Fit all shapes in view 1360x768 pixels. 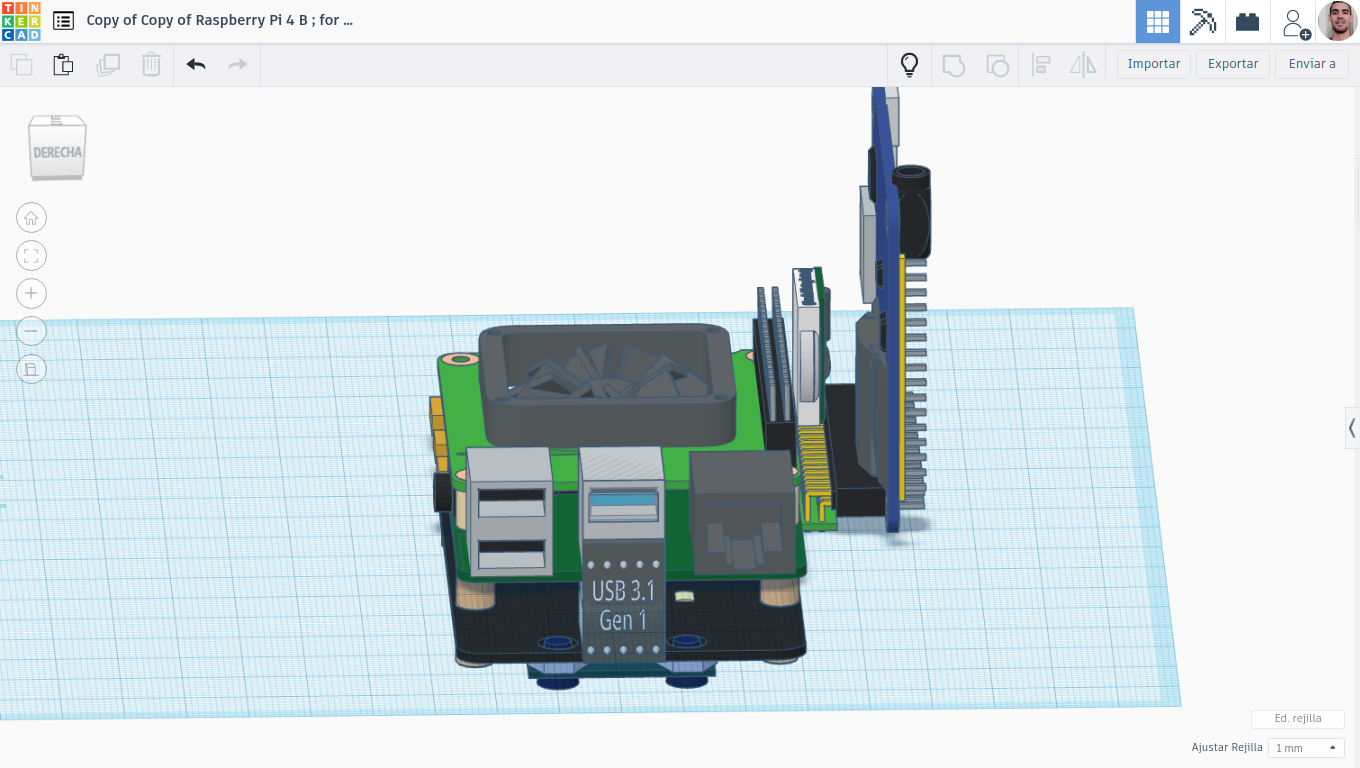[32, 256]
